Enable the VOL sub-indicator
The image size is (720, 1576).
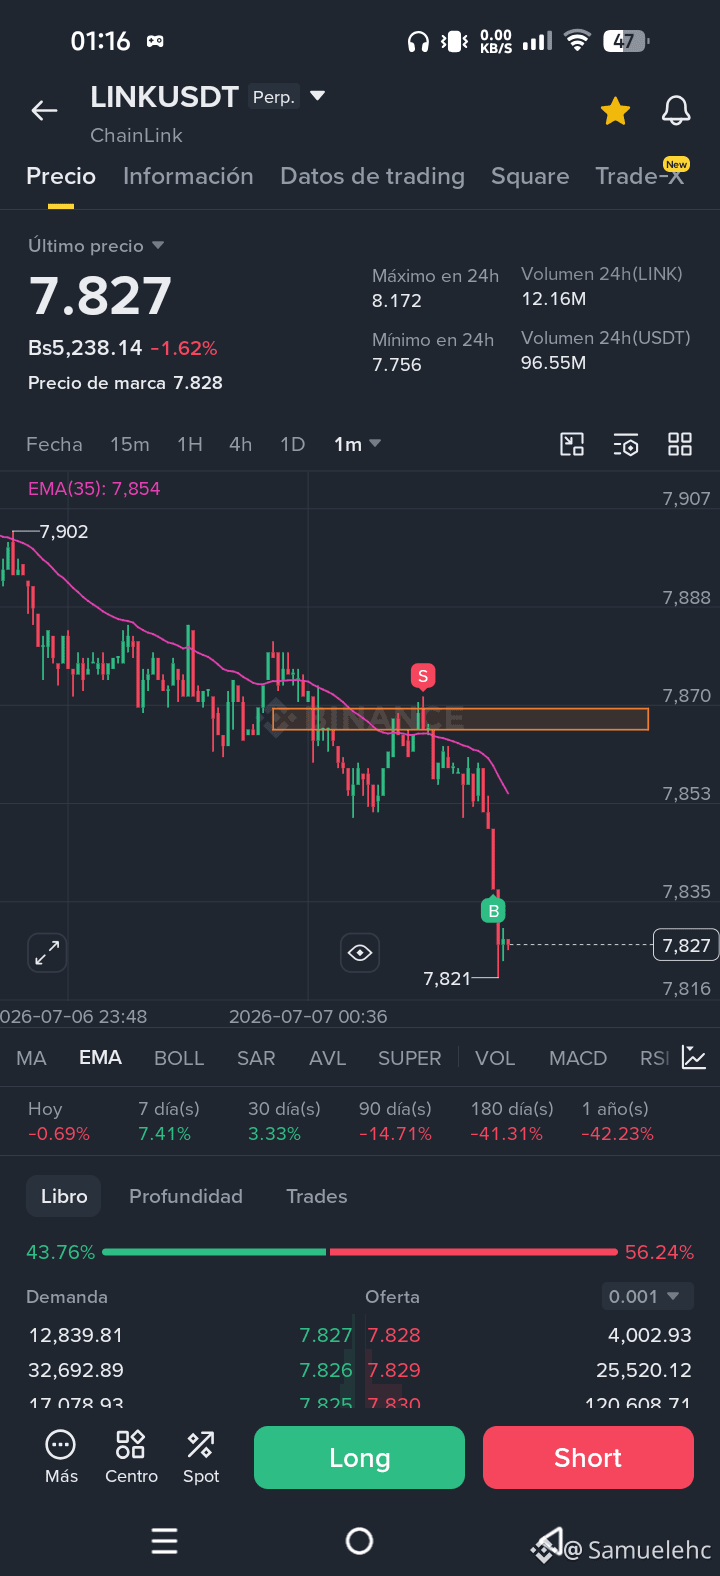coord(495,1058)
